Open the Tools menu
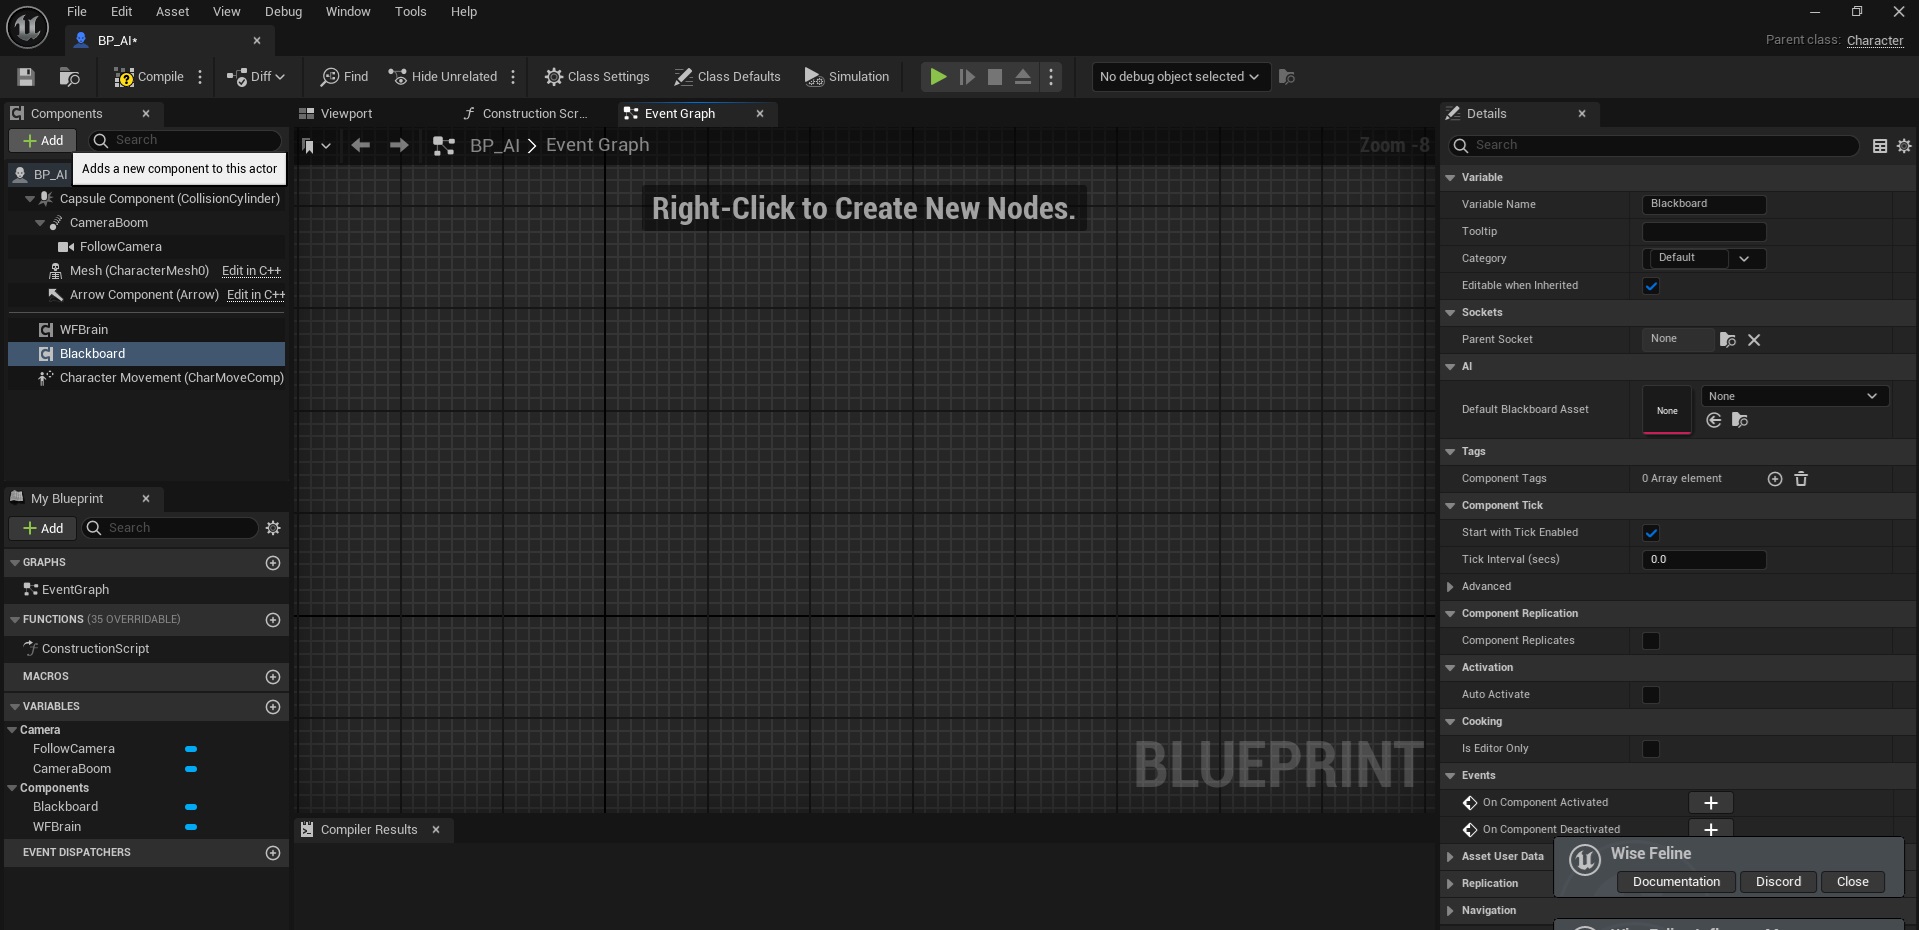This screenshot has width=1919, height=930. [410, 12]
